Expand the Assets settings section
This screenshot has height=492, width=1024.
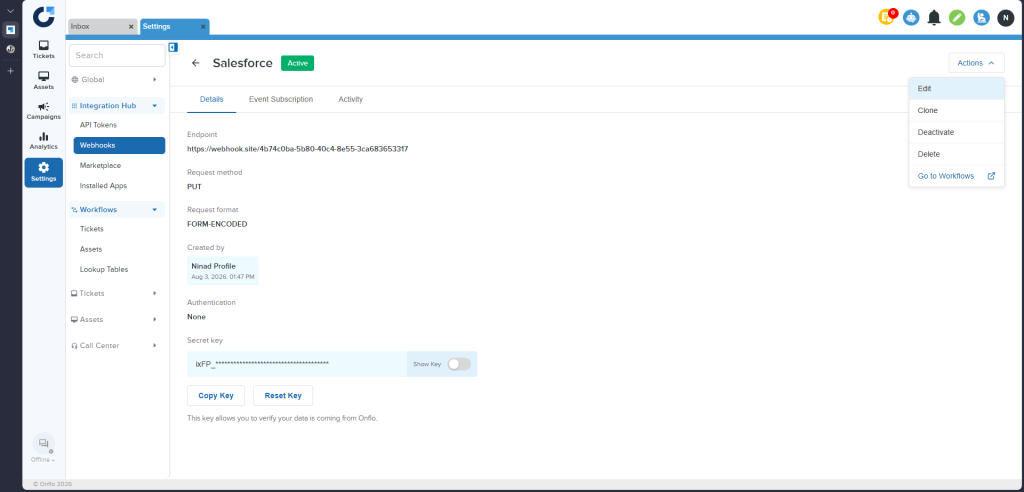[117, 320]
